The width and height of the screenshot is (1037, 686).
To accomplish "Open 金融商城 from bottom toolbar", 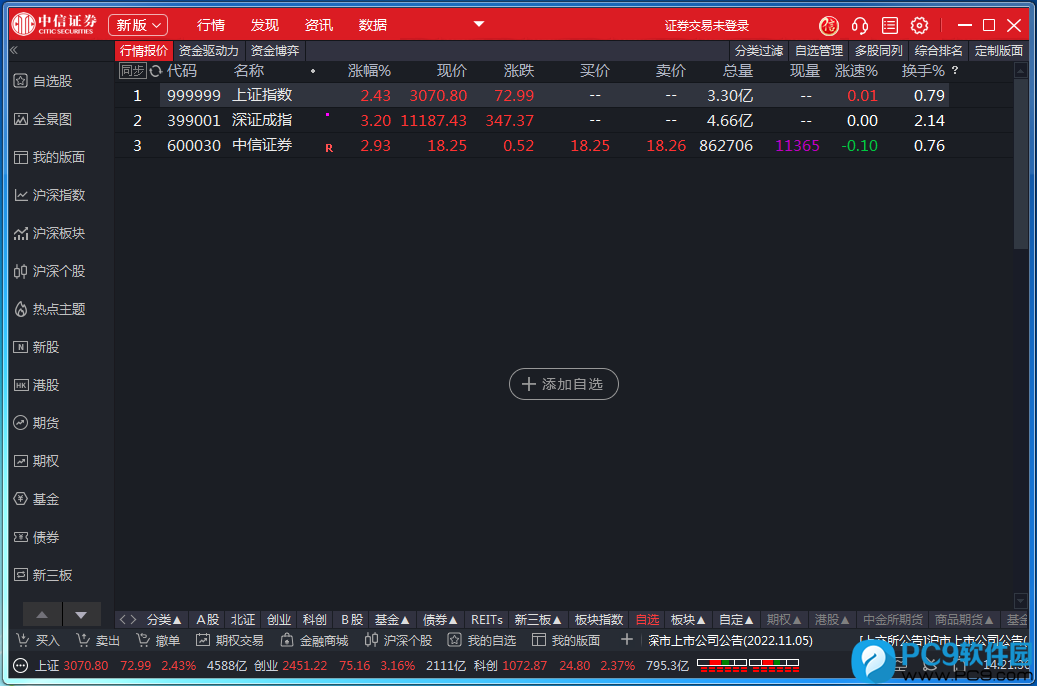I will 314,640.
